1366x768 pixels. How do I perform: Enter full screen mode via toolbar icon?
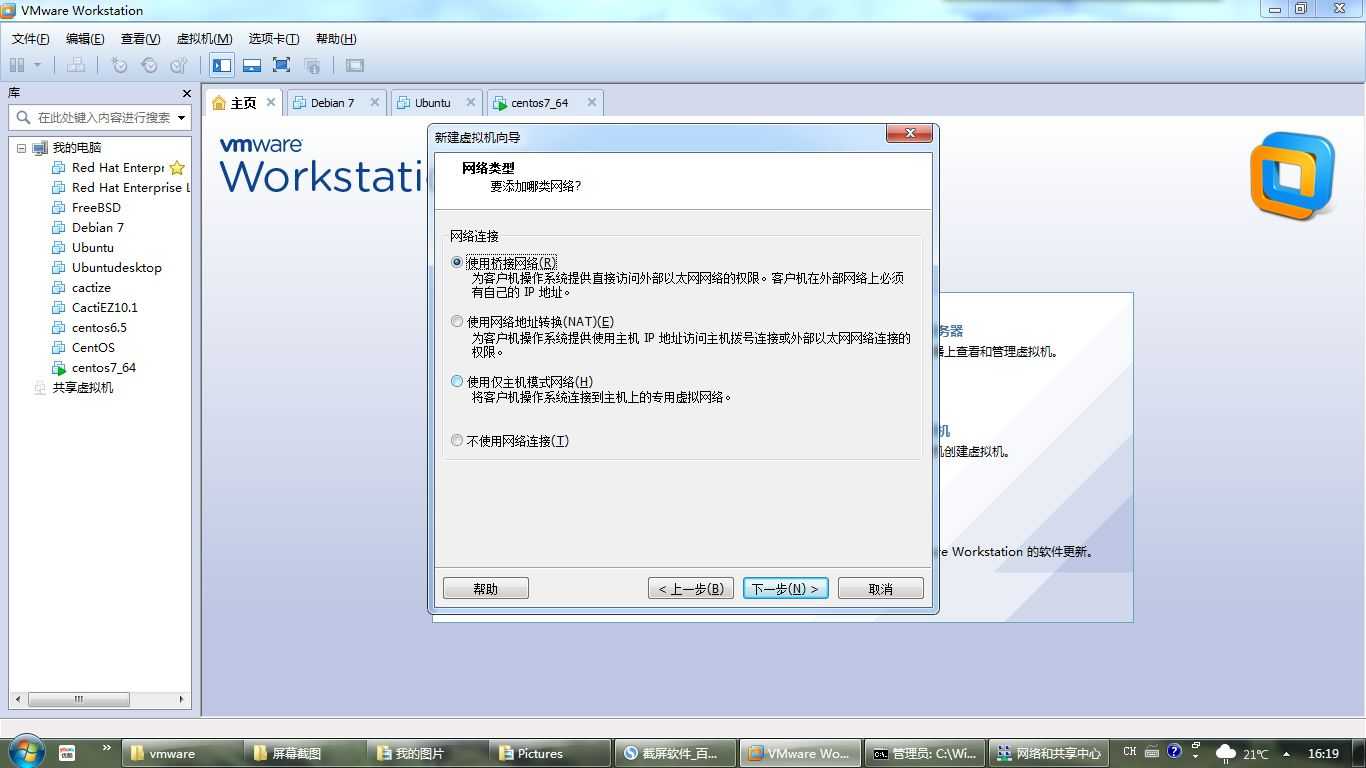pos(282,65)
